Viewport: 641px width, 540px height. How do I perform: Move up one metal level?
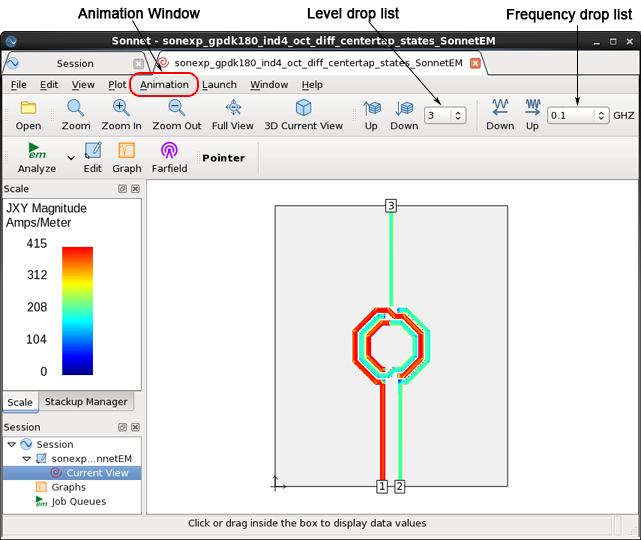click(x=371, y=115)
